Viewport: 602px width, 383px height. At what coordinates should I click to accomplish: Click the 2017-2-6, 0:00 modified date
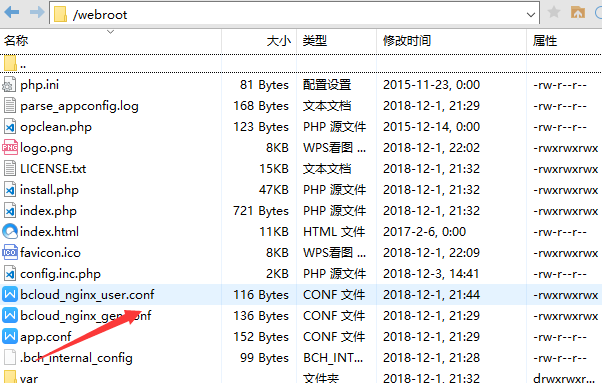[x=425, y=232]
